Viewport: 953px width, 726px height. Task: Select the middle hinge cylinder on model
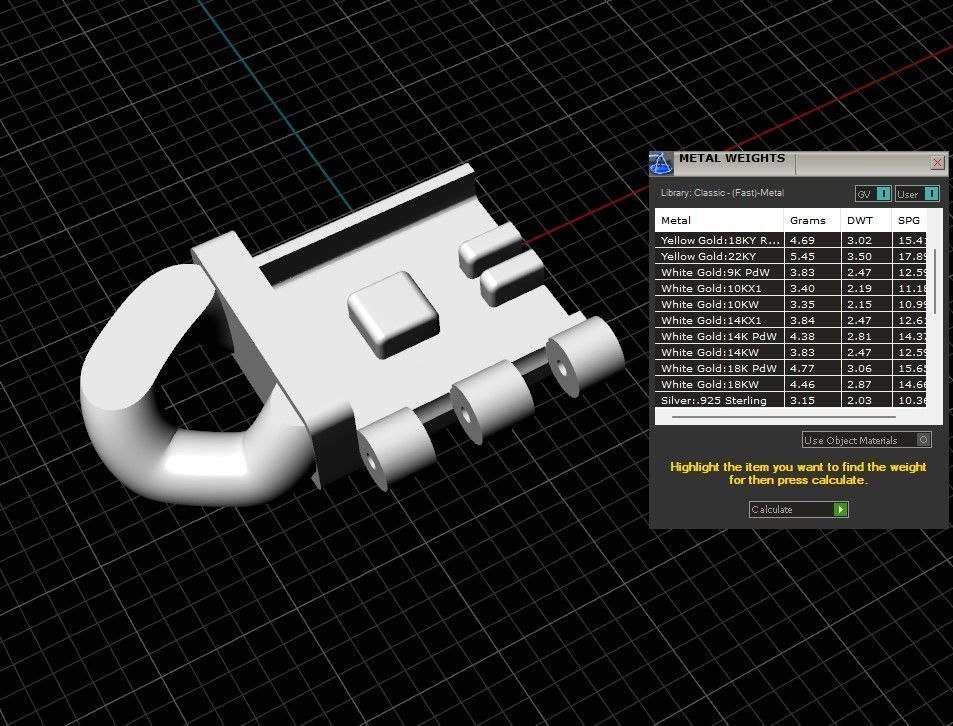pos(491,401)
